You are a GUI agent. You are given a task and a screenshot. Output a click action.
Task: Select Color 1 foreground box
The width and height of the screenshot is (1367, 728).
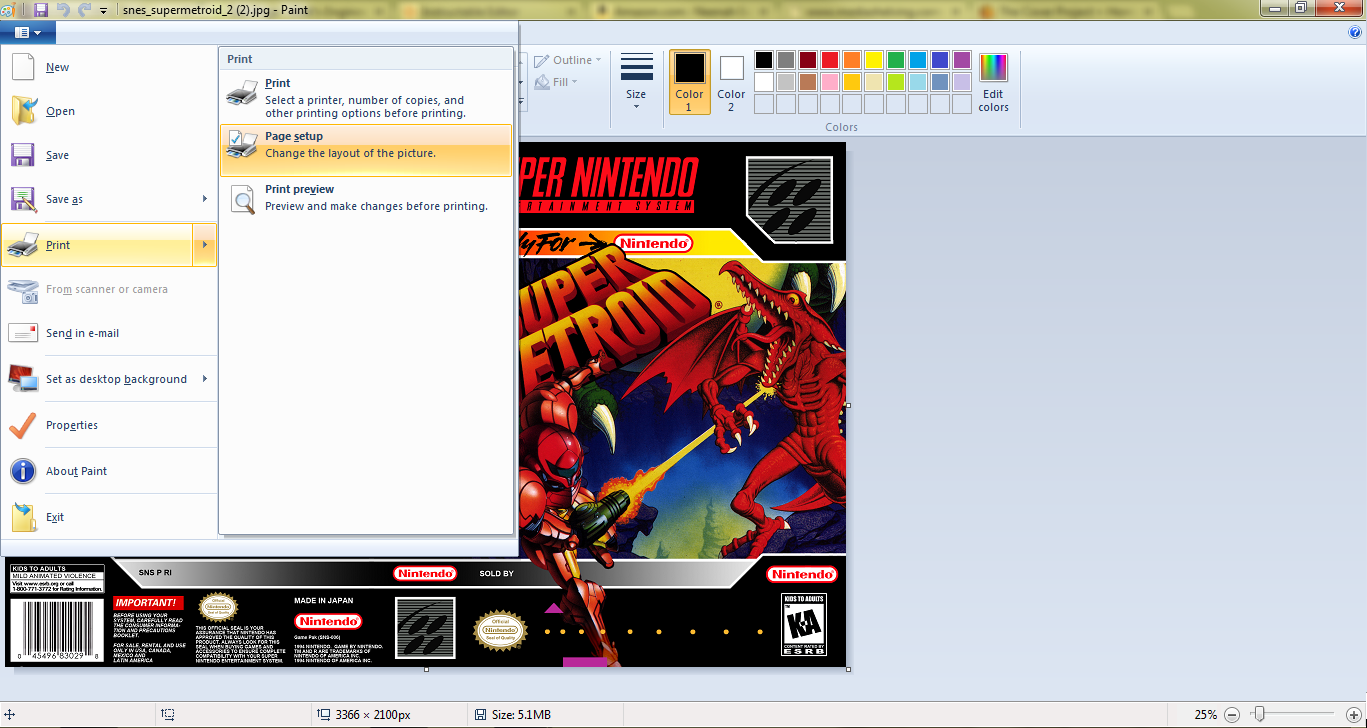[689, 82]
